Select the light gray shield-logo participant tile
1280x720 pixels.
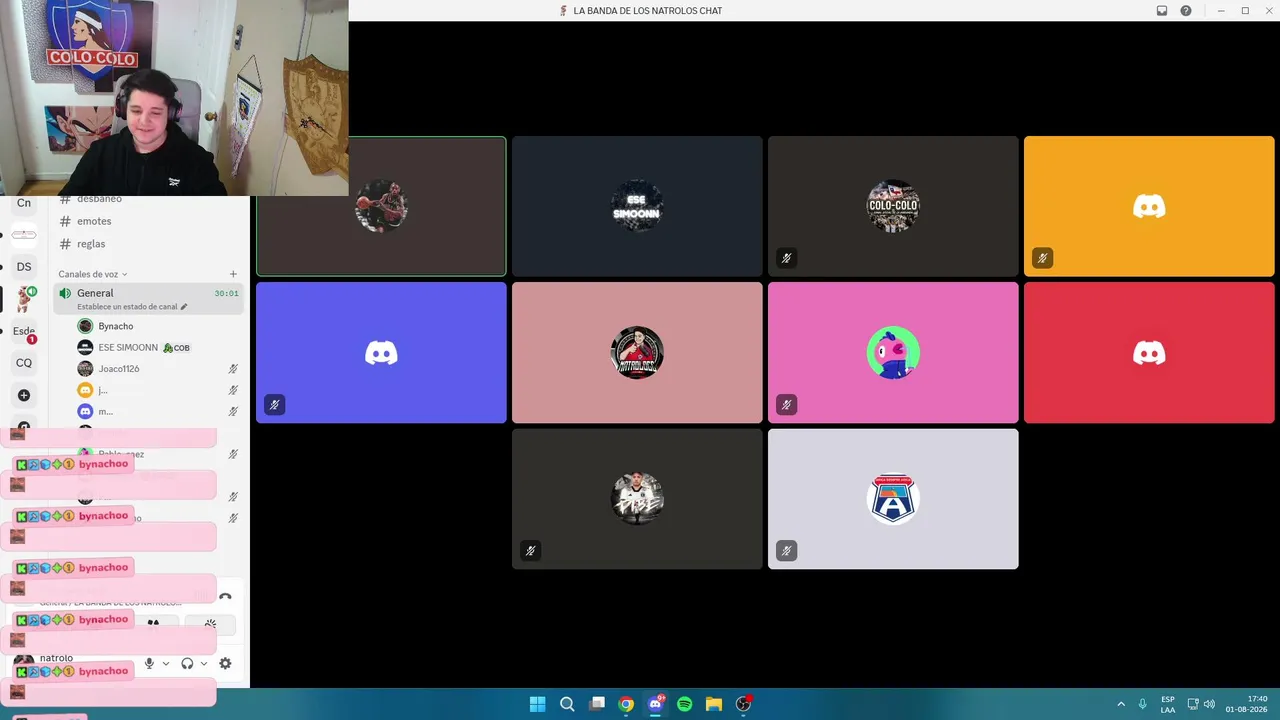(893, 499)
